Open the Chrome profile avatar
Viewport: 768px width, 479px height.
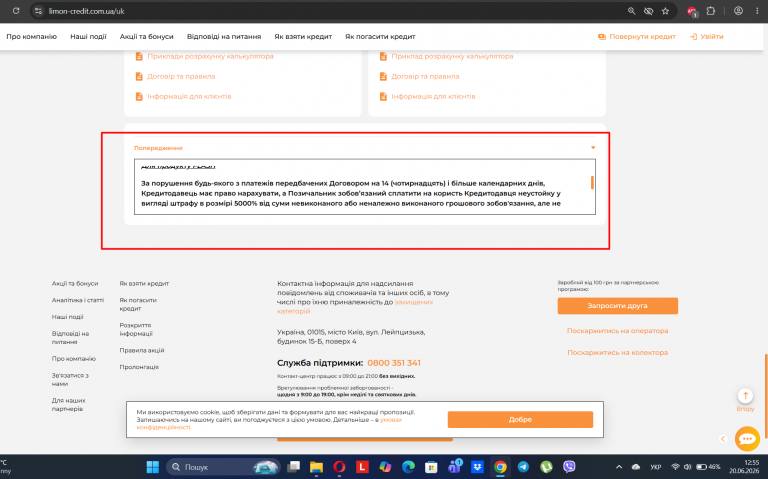pyautogui.click(x=738, y=11)
